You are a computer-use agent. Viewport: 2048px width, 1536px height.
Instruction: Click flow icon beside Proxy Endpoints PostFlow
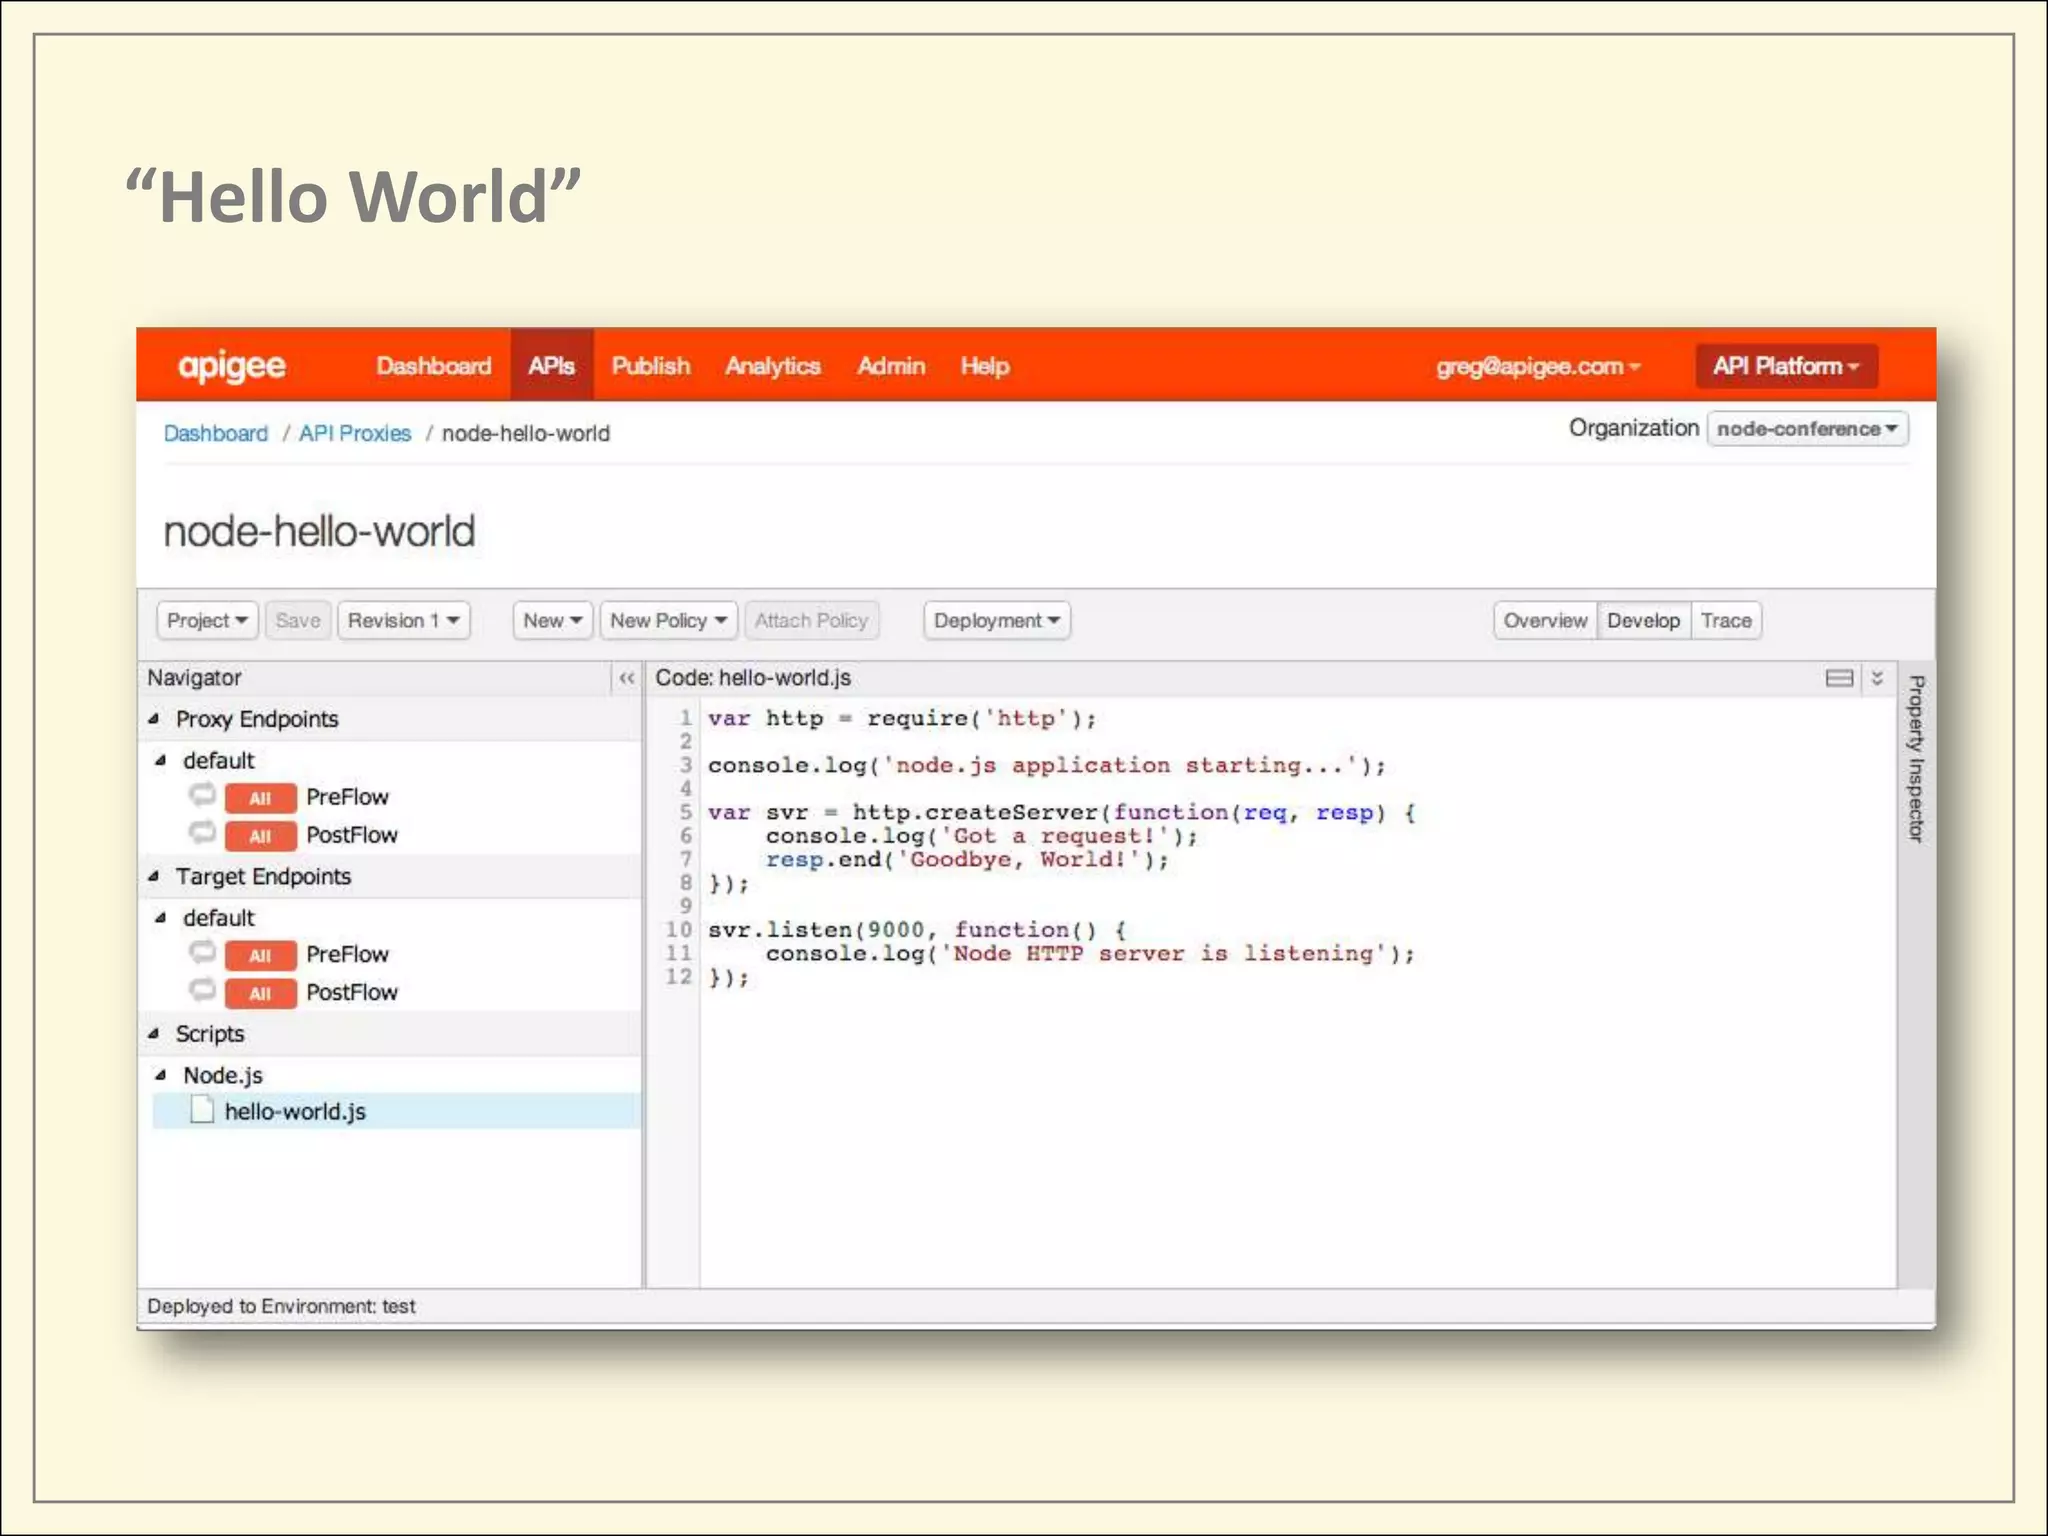(203, 833)
